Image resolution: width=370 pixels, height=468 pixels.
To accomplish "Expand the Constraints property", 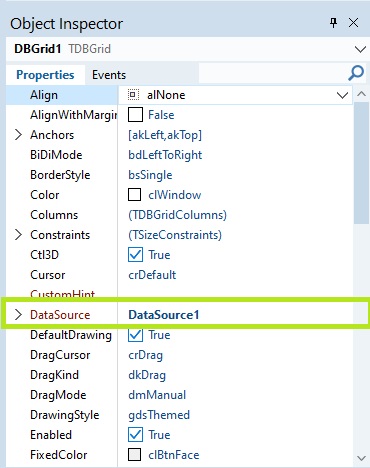I will coord(18,235).
